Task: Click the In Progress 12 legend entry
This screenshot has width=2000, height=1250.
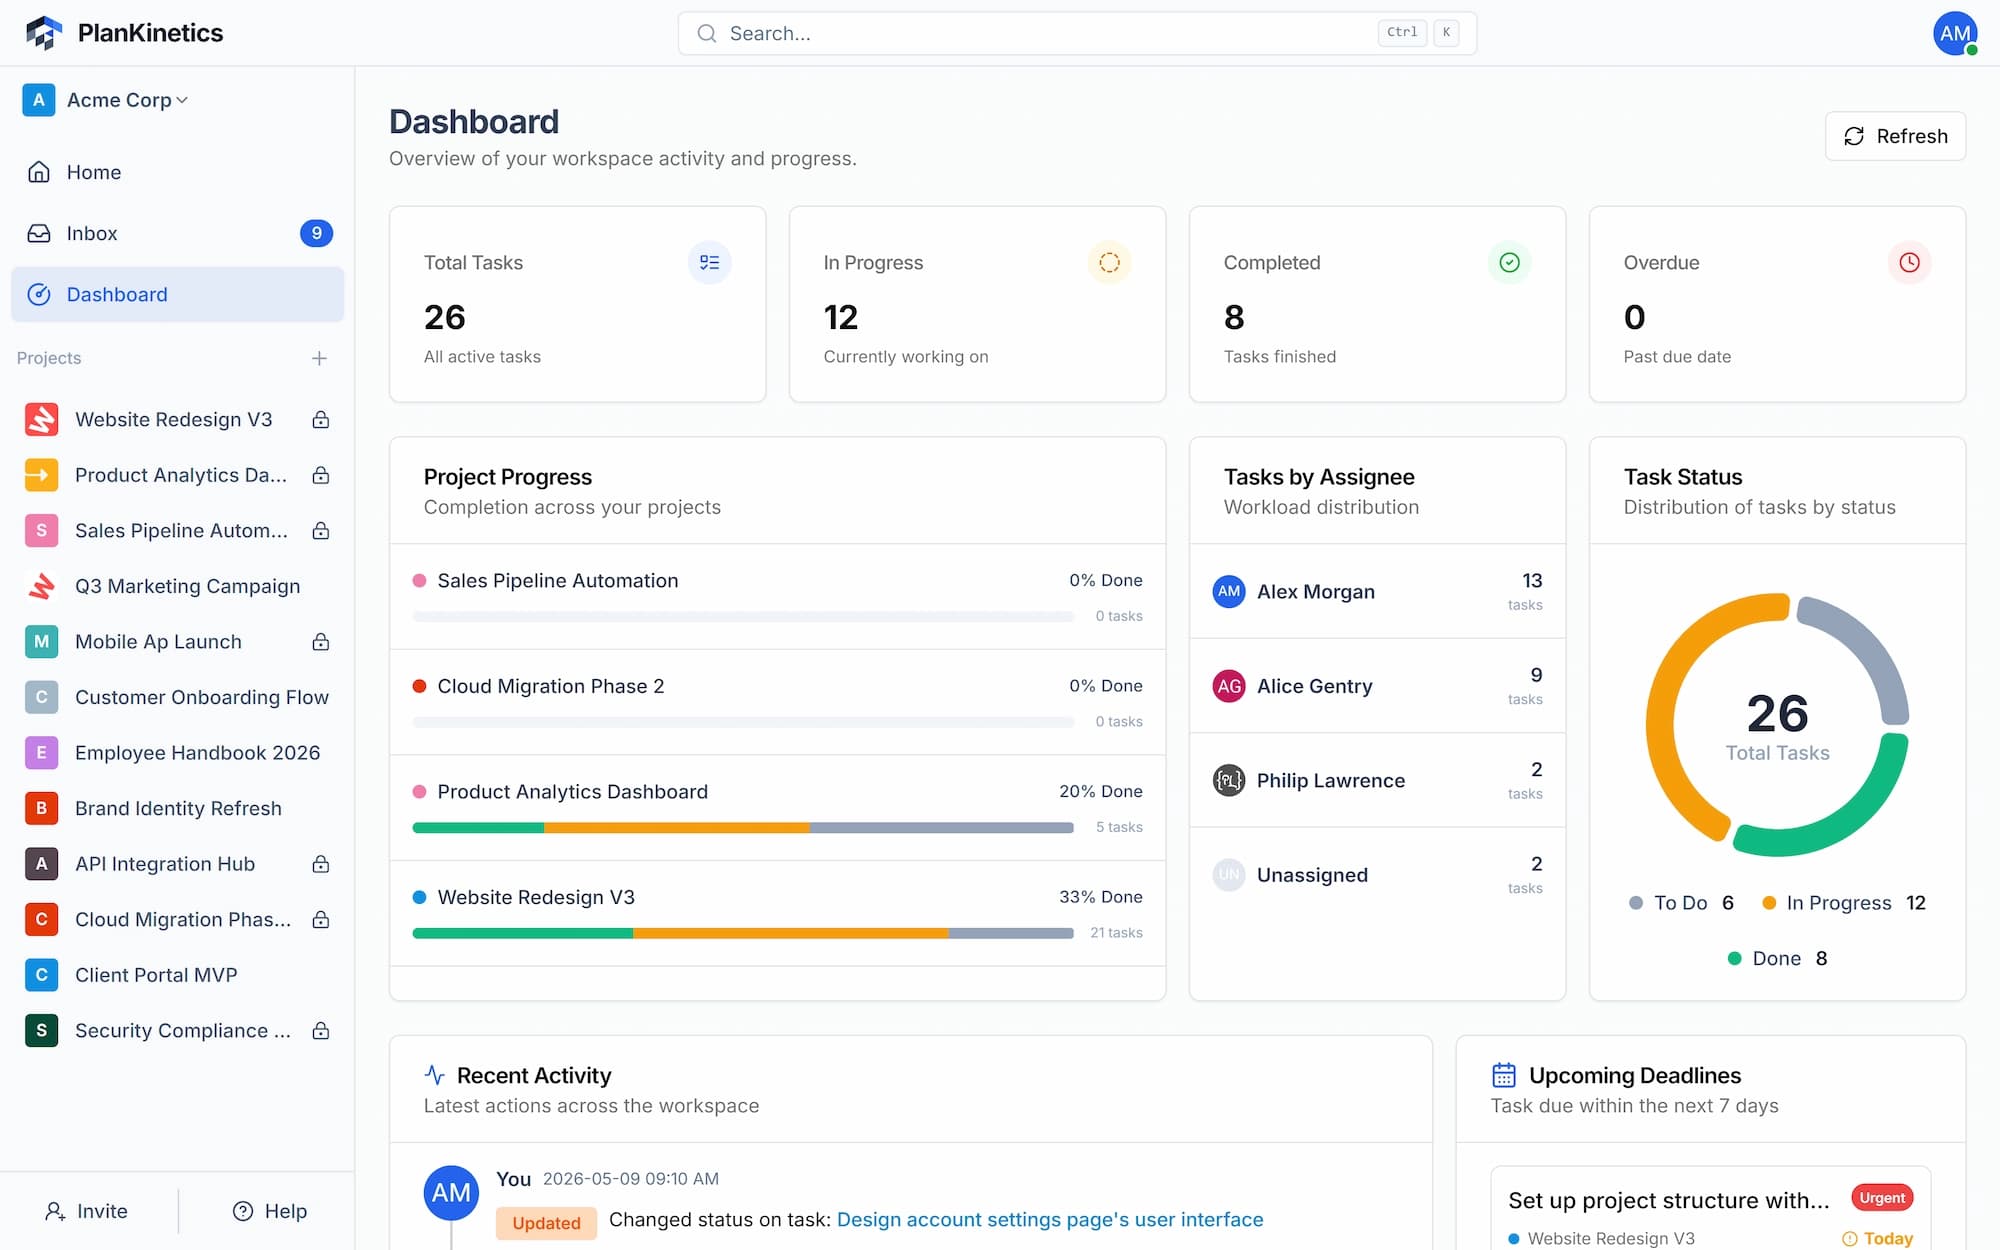Action: tap(1843, 903)
